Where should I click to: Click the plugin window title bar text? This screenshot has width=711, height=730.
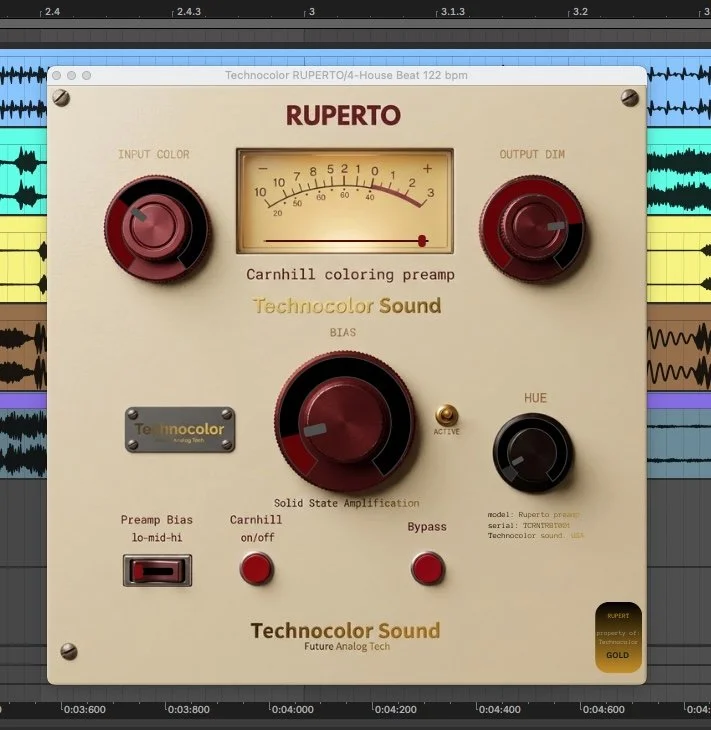click(346, 75)
